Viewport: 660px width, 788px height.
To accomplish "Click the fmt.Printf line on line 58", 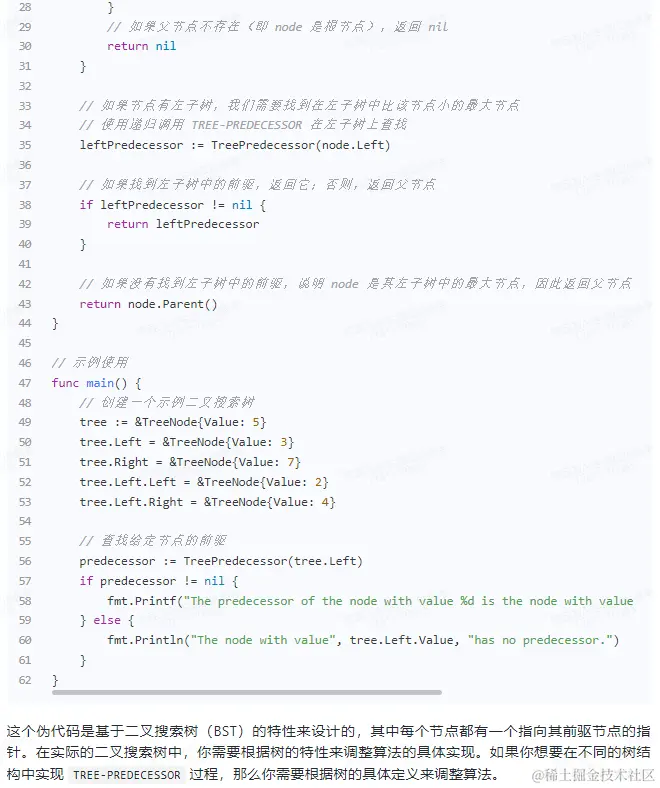I will tap(370, 601).
